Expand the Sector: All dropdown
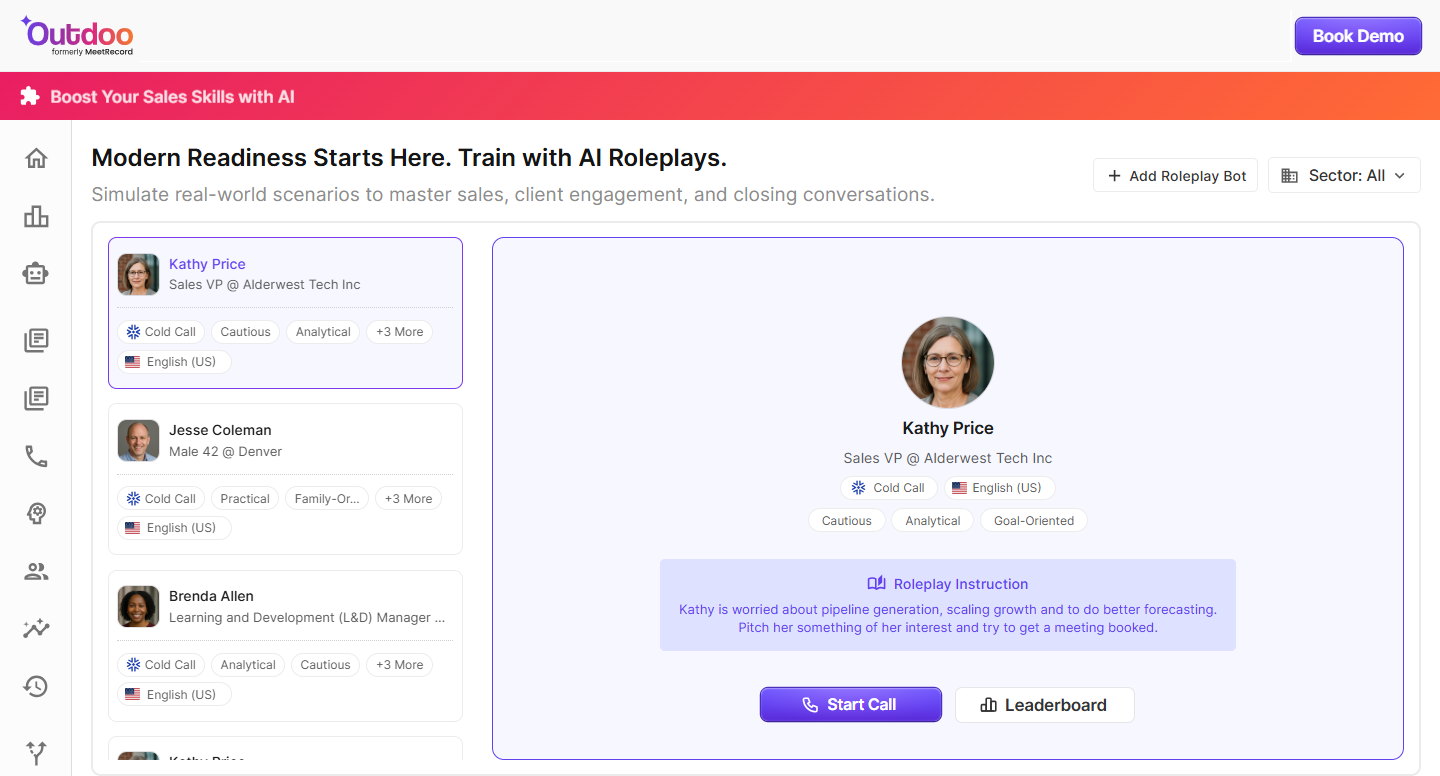 coord(1344,176)
